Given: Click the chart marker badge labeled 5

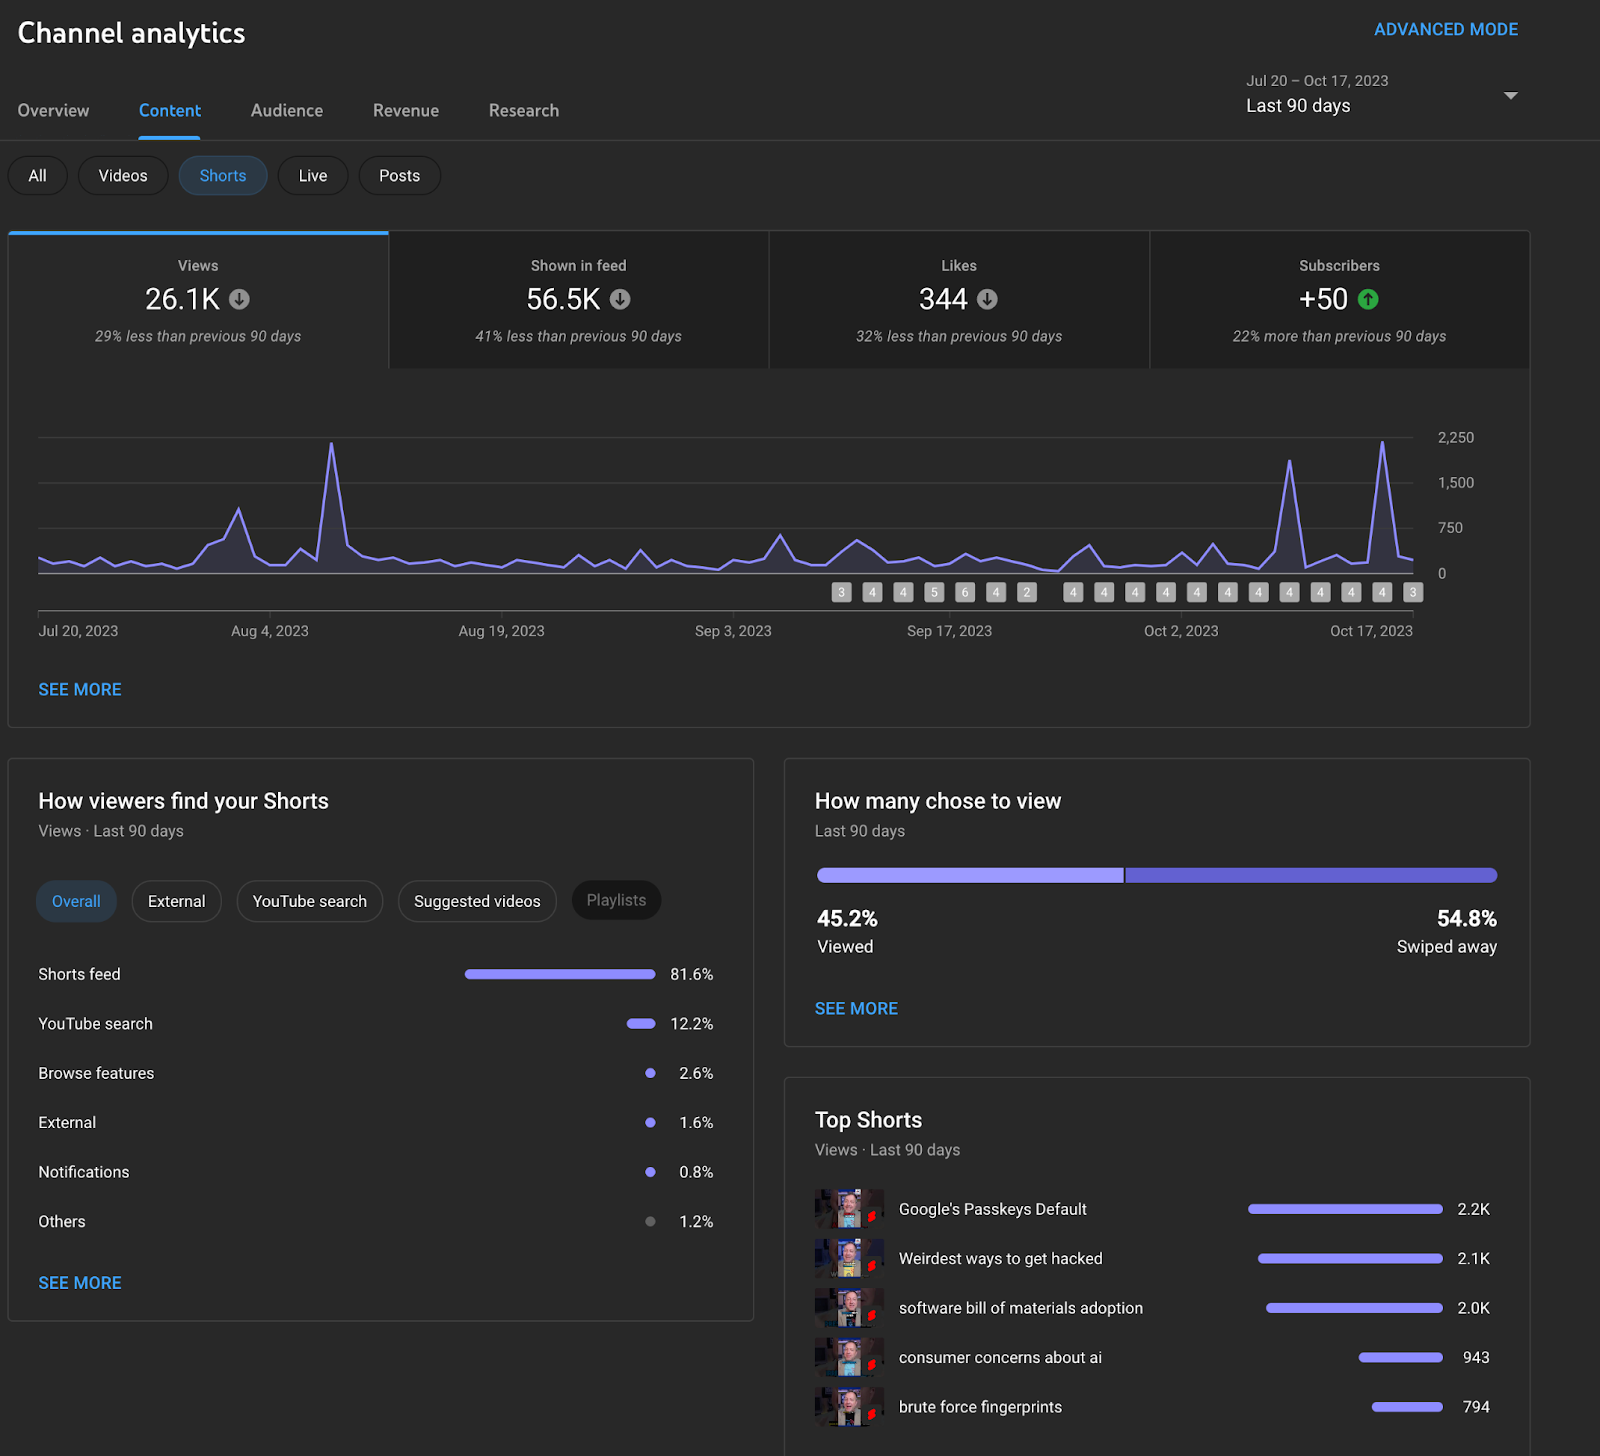Looking at the screenshot, I should pos(934,592).
